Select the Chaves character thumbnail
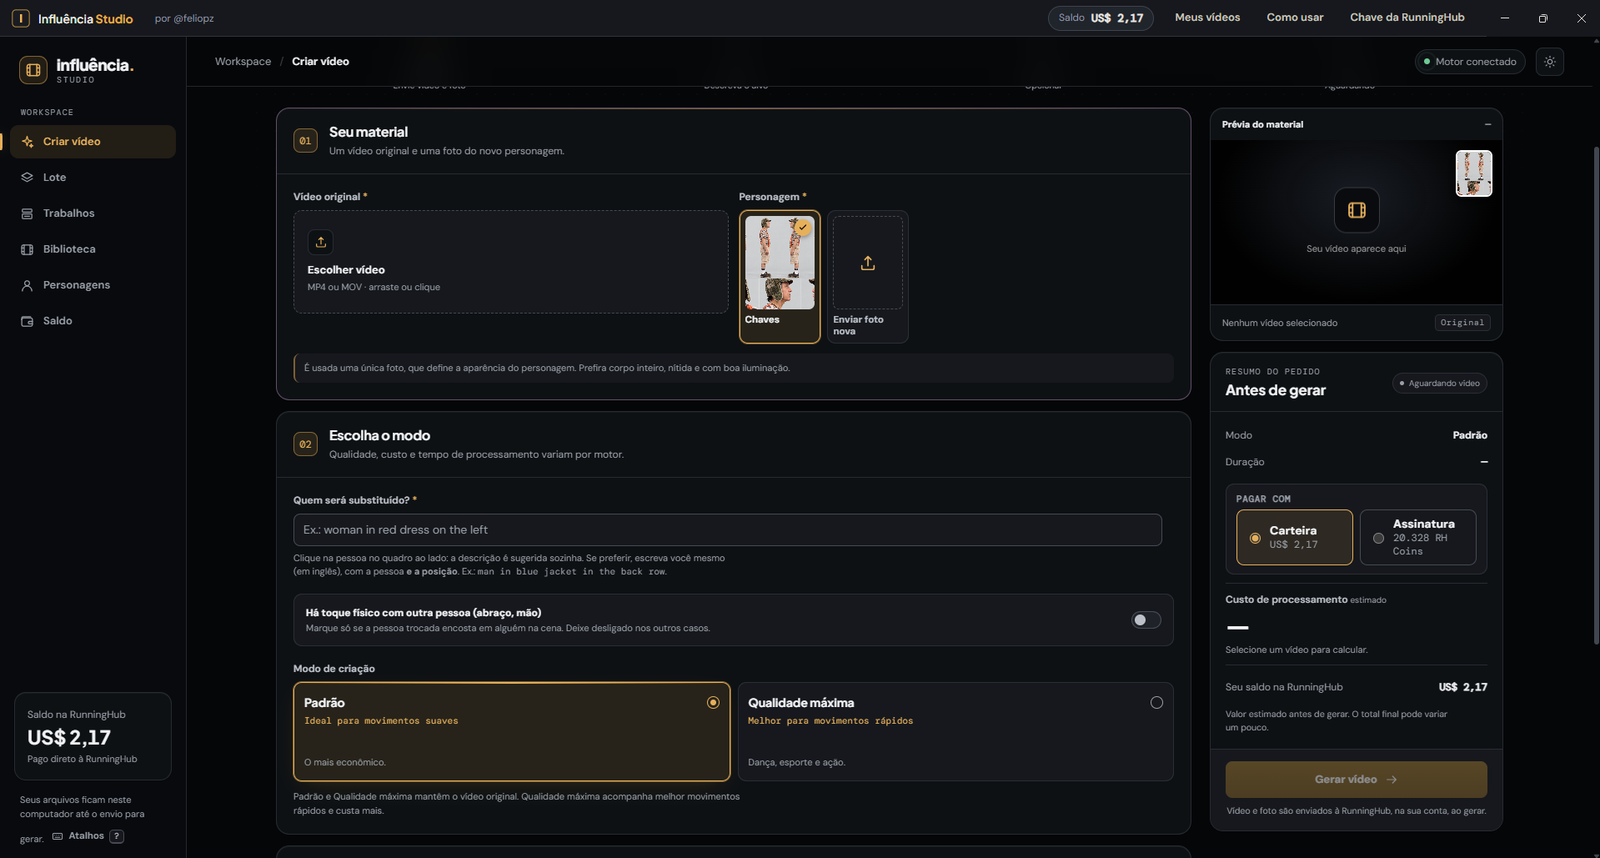1600x858 pixels. (x=780, y=277)
